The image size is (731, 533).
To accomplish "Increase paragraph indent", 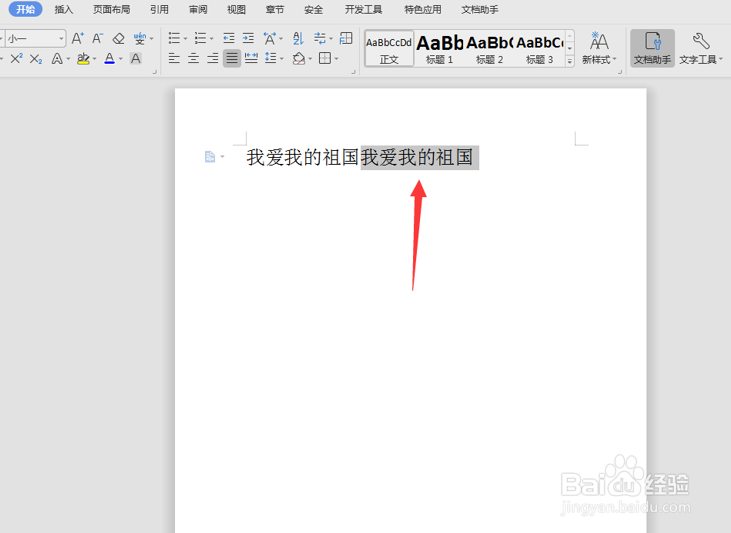I will pos(248,38).
